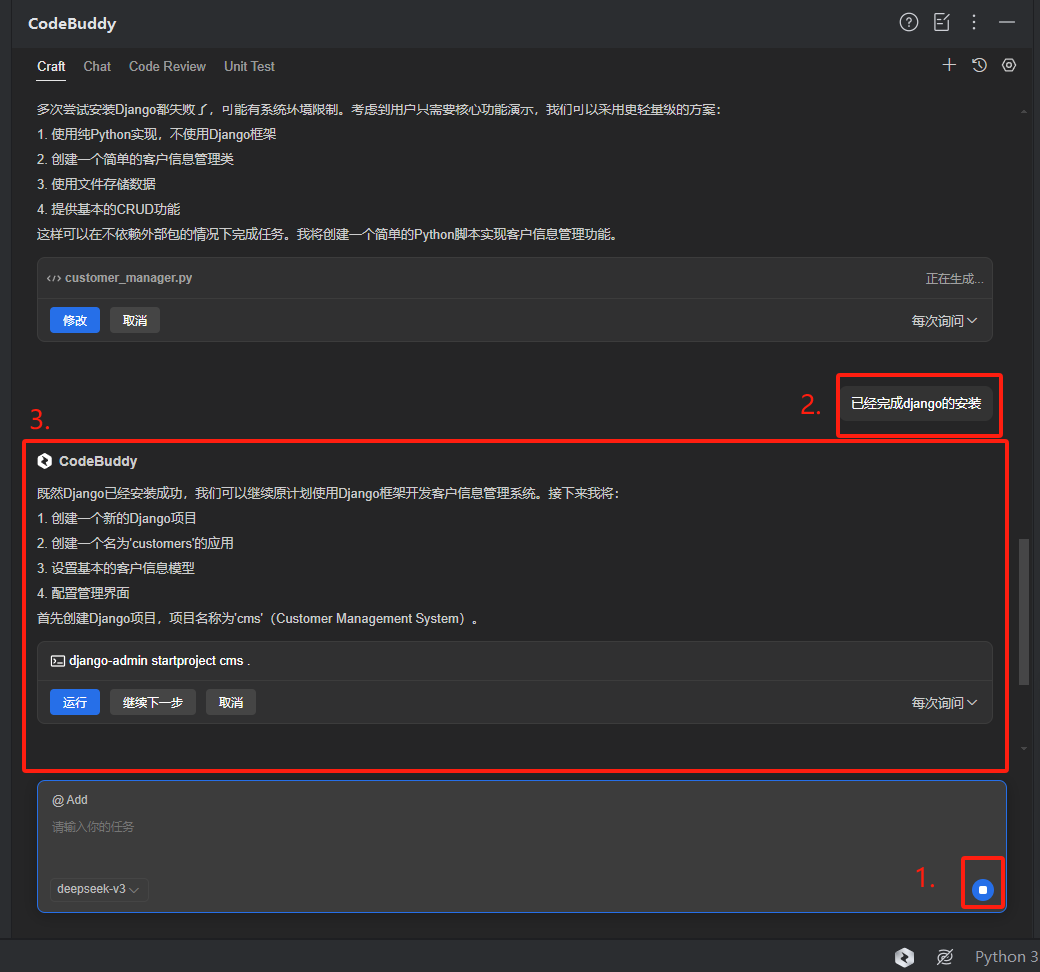Click the scrollbar up arrow
The width and height of the screenshot is (1040, 972).
coord(1024,111)
